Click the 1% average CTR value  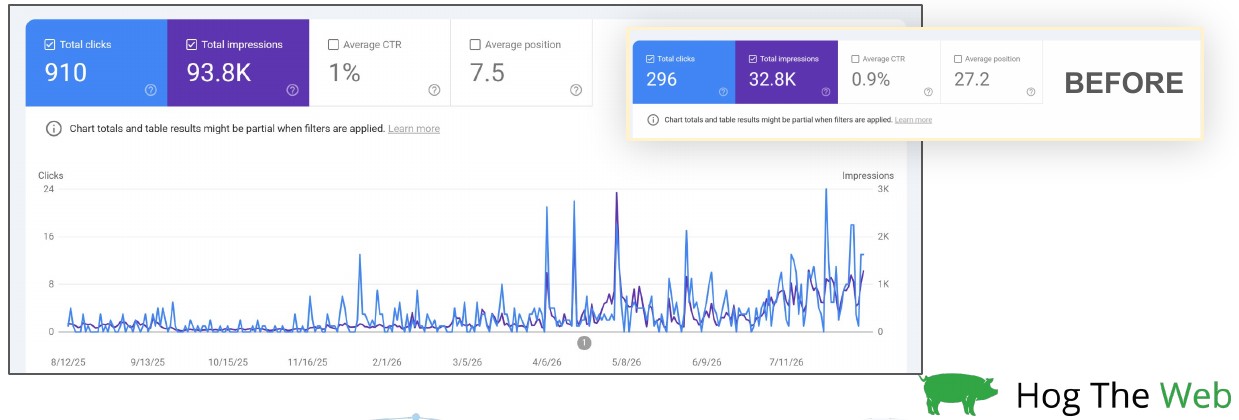(x=345, y=73)
